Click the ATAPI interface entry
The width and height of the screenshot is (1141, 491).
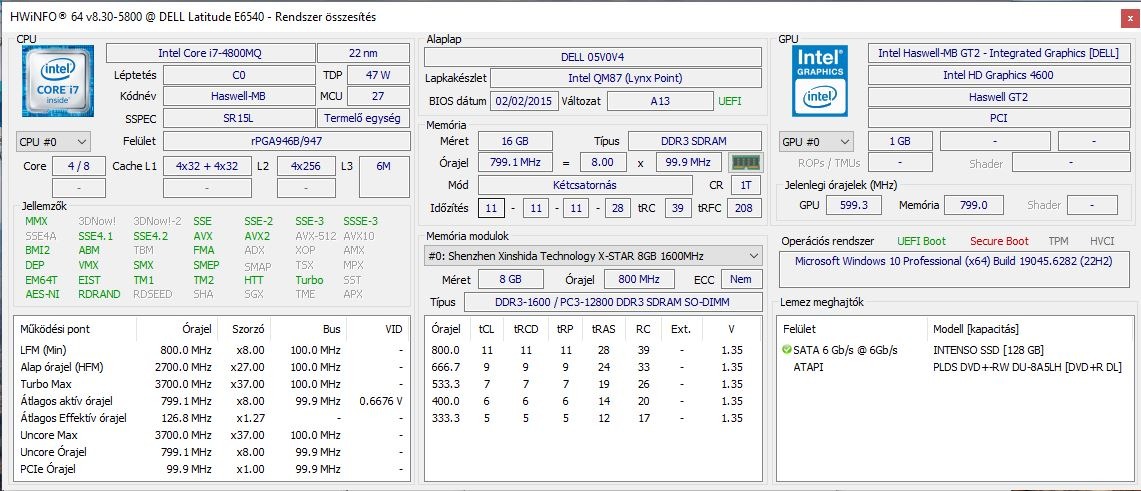pos(808,367)
